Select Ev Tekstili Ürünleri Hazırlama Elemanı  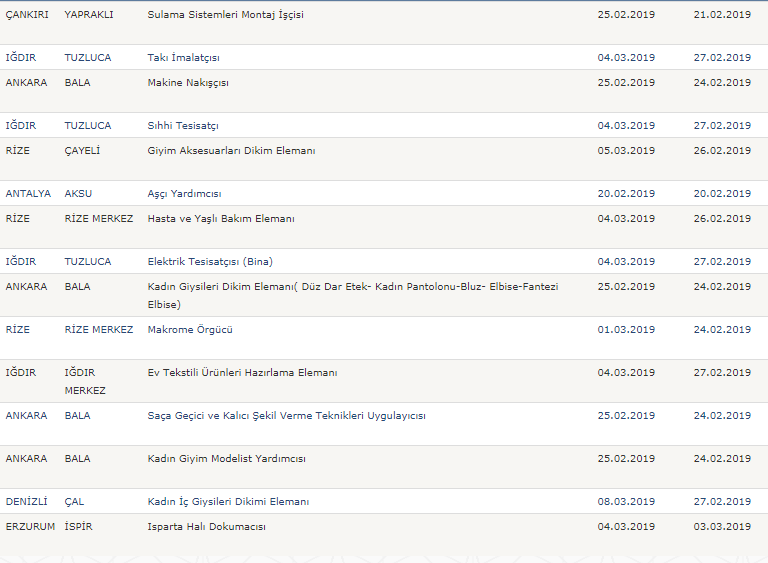point(242,373)
